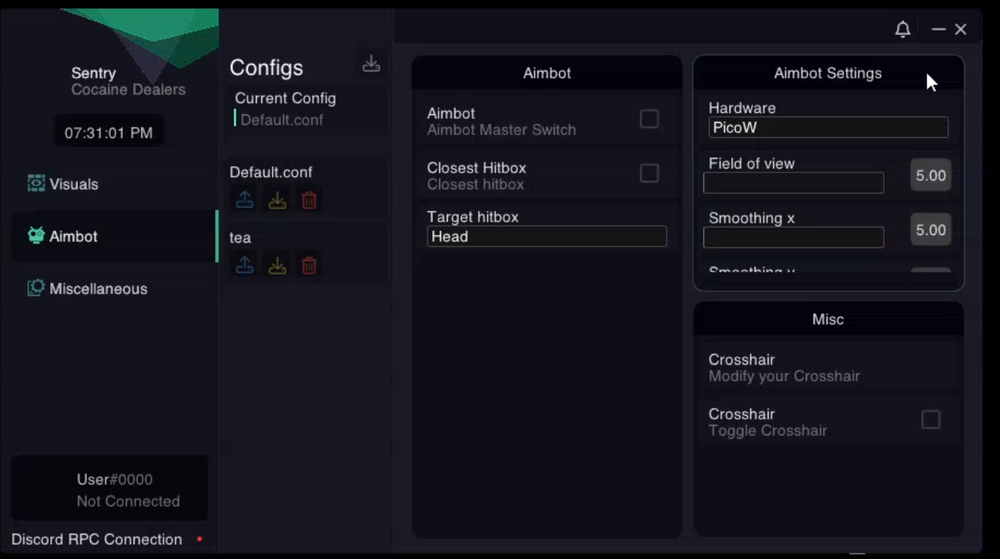The image size is (1000, 559).
Task: Click the Discord RPC Connection status
Action: tap(107, 539)
